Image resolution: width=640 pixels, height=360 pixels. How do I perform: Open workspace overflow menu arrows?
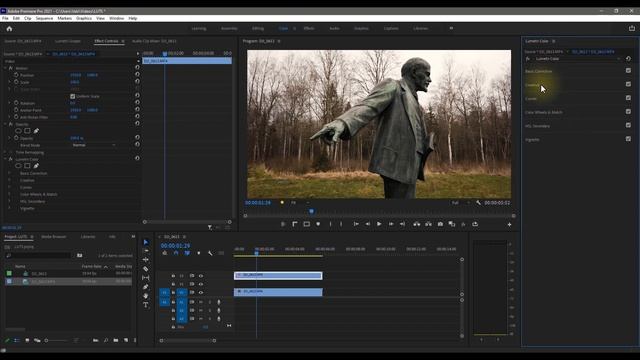451,28
